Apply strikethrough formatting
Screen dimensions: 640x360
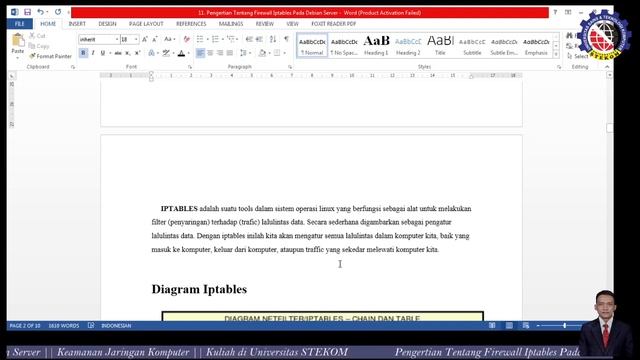point(118,53)
